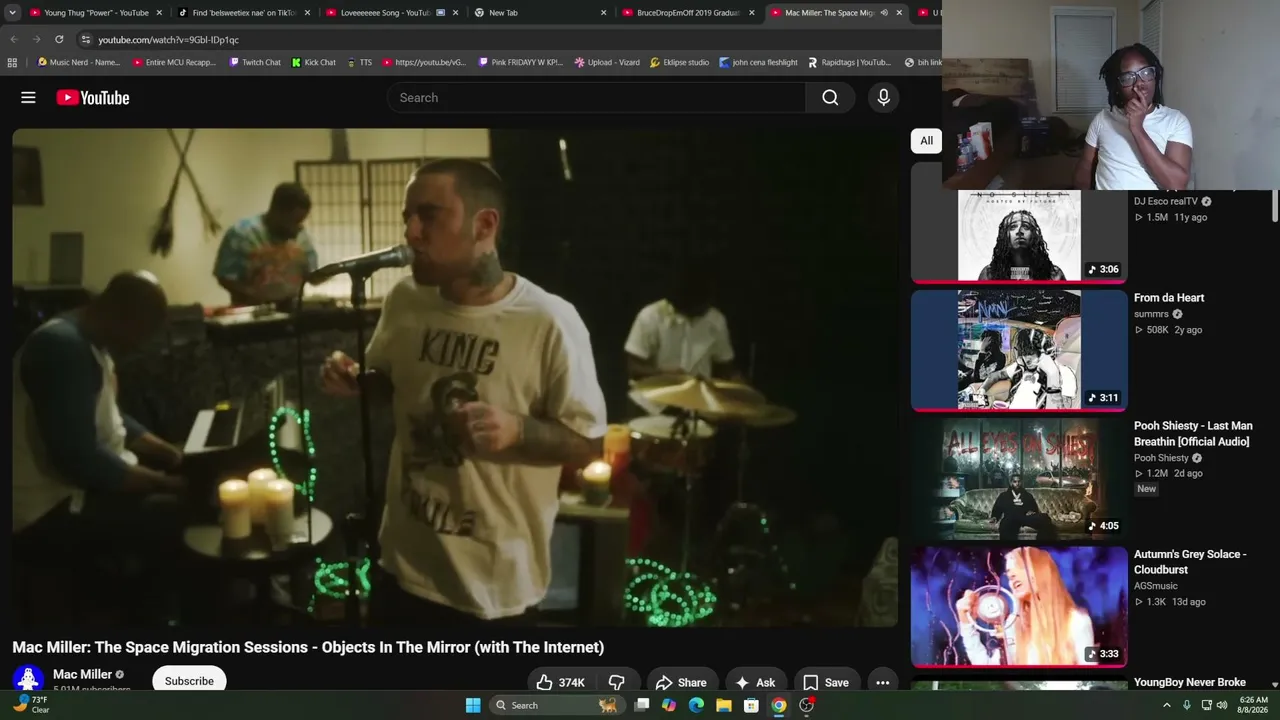
Task: Click the magnifier search button
Action: [x=830, y=97]
